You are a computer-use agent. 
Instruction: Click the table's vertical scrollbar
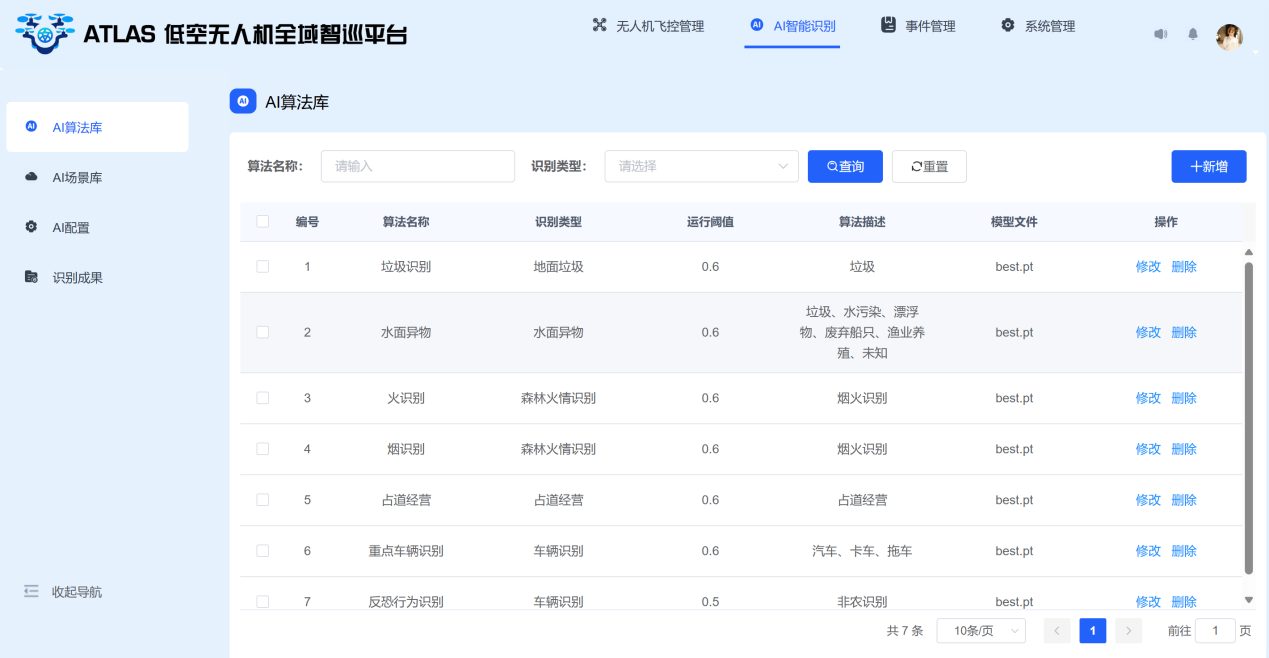(1248, 418)
